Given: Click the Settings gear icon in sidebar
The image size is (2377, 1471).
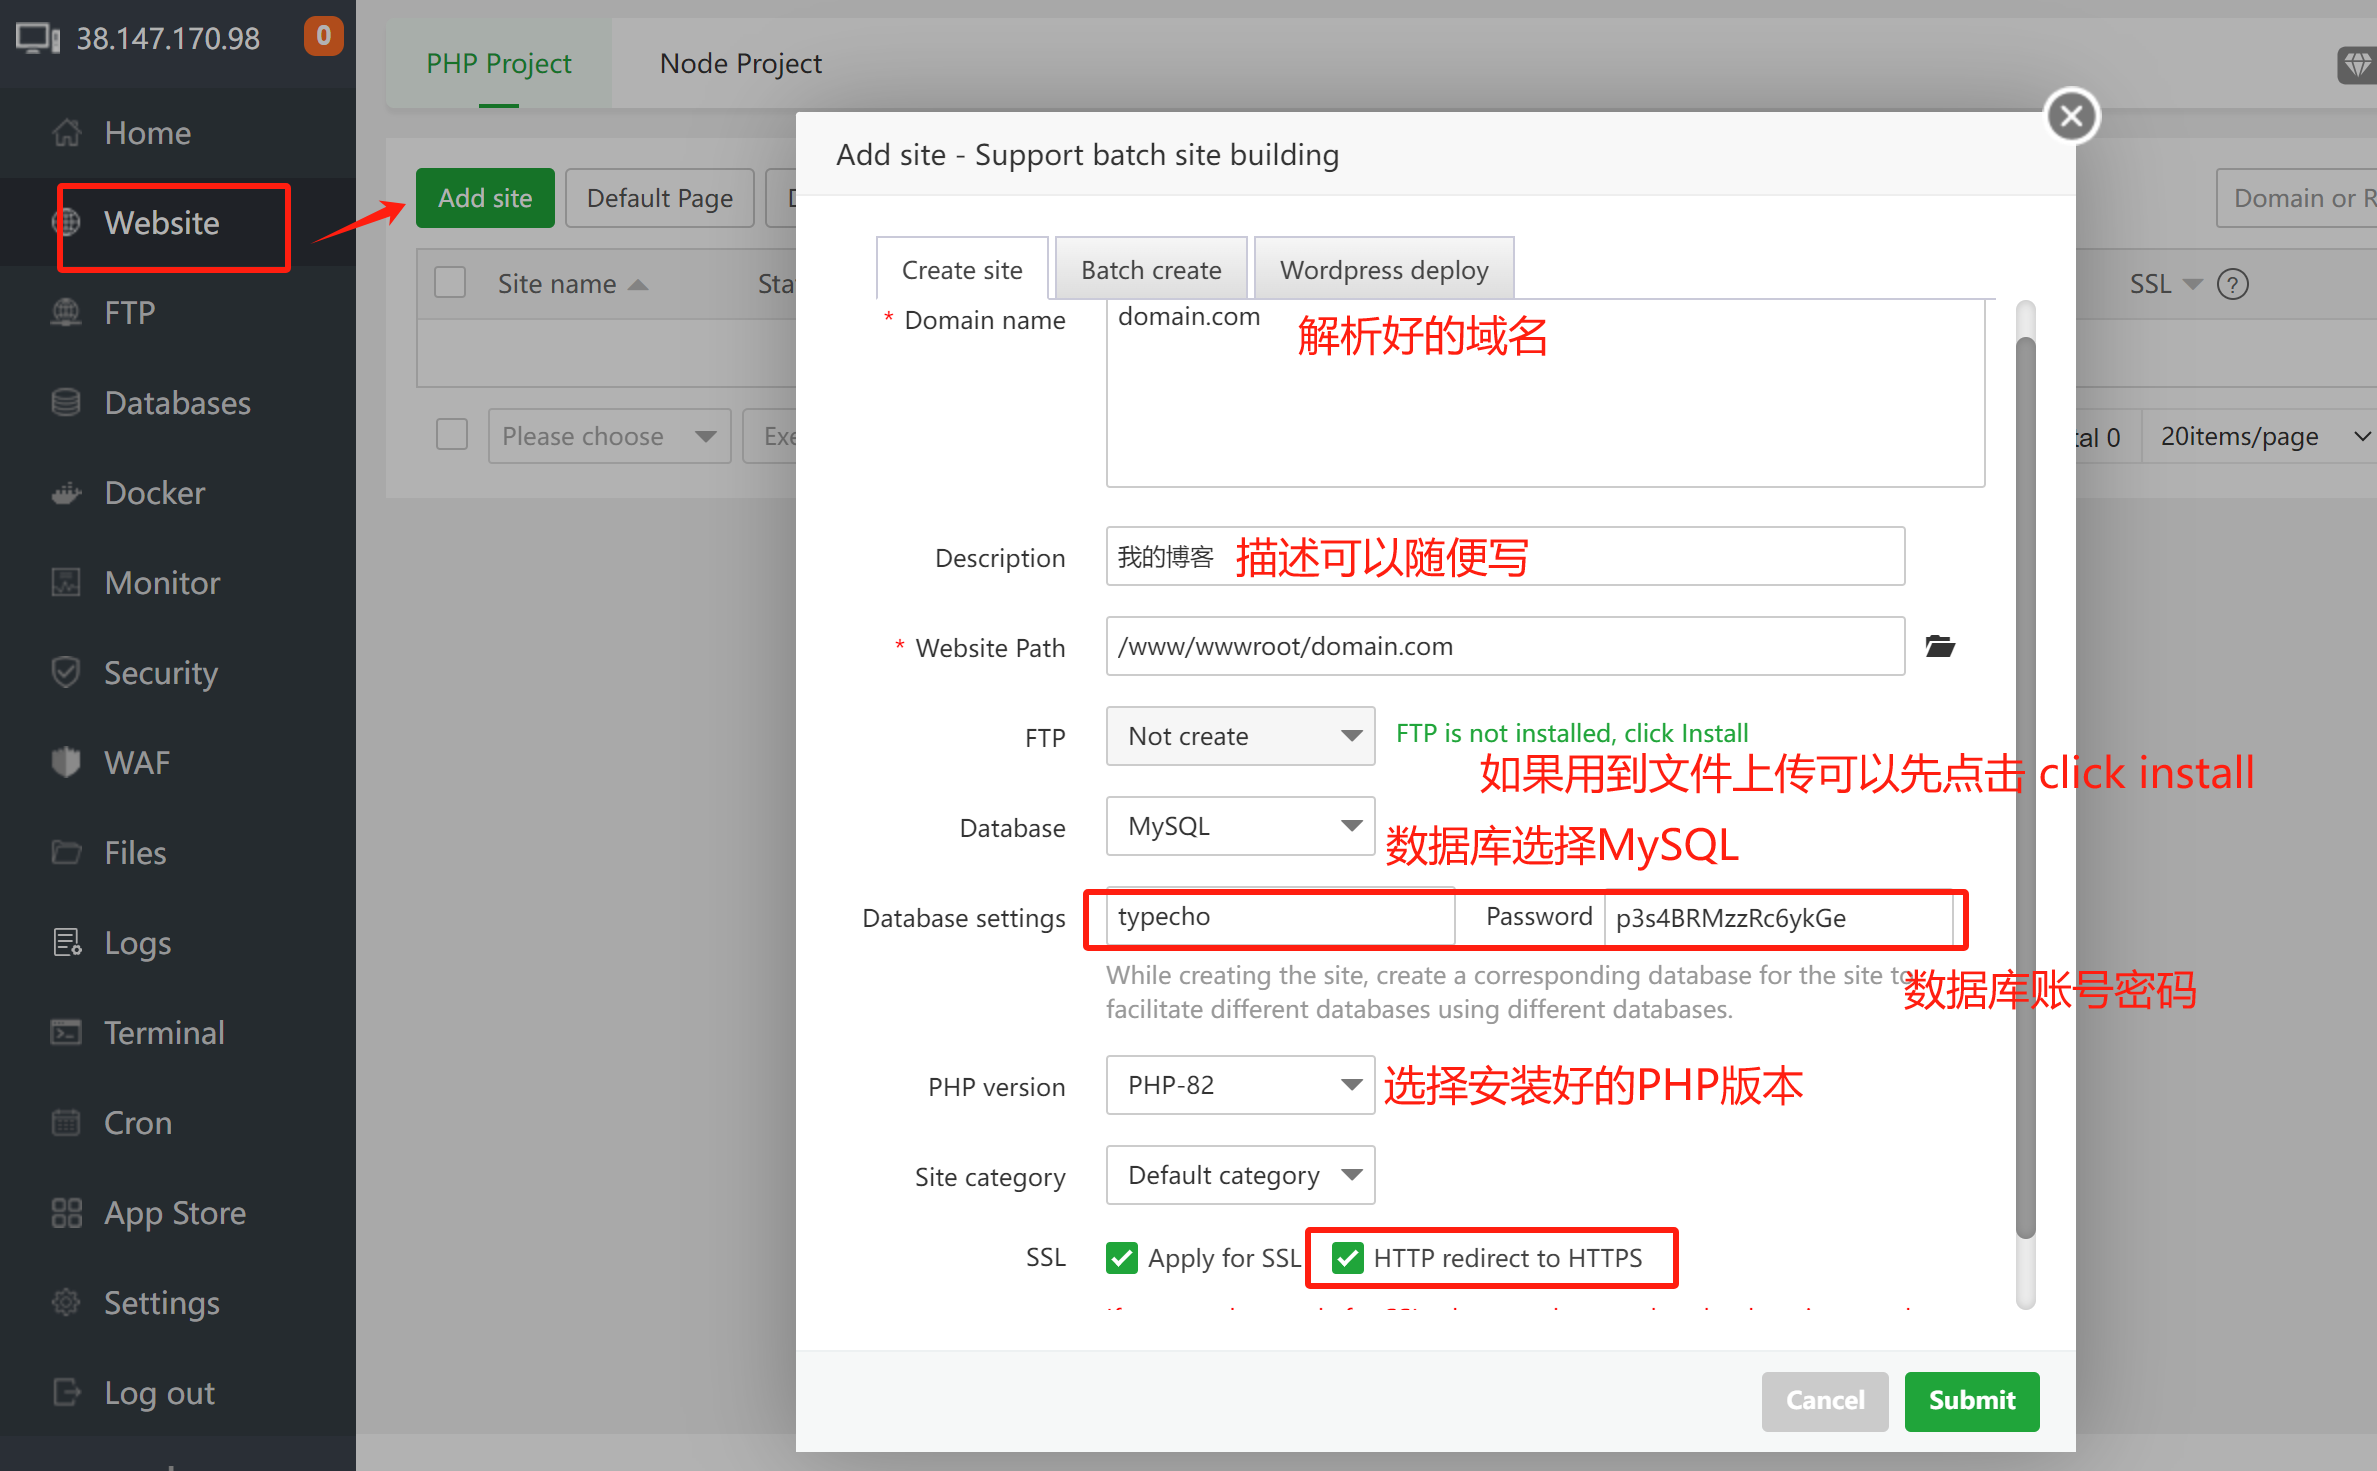Looking at the screenshot, I should 66,1302.
